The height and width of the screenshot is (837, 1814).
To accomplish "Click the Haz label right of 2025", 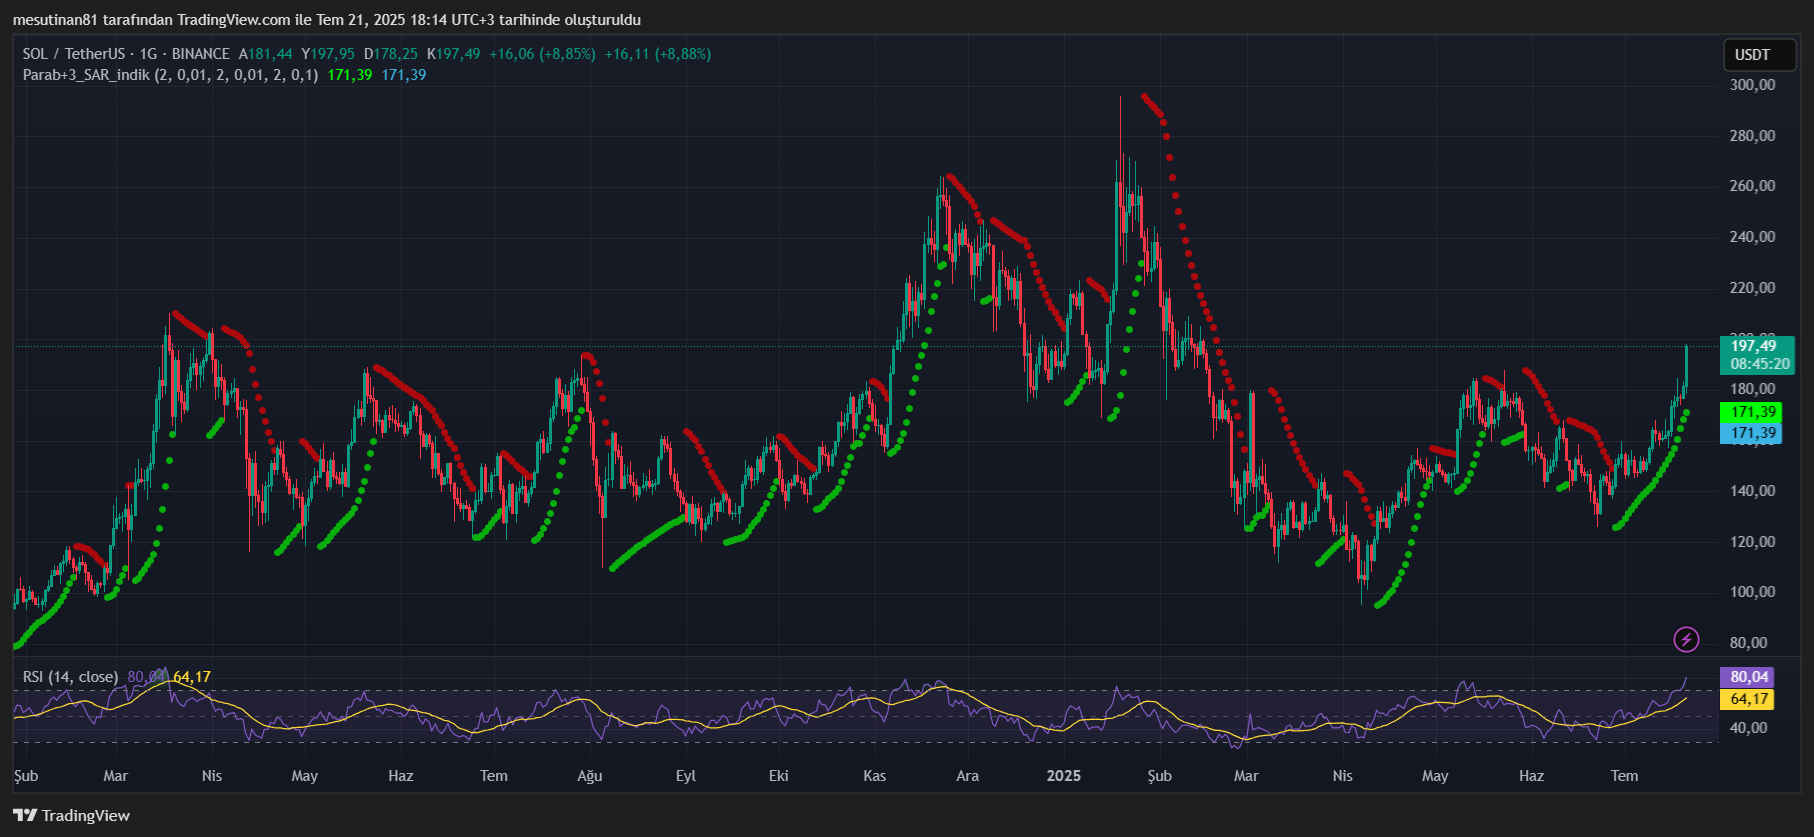I will click(x=1531, y=776).
